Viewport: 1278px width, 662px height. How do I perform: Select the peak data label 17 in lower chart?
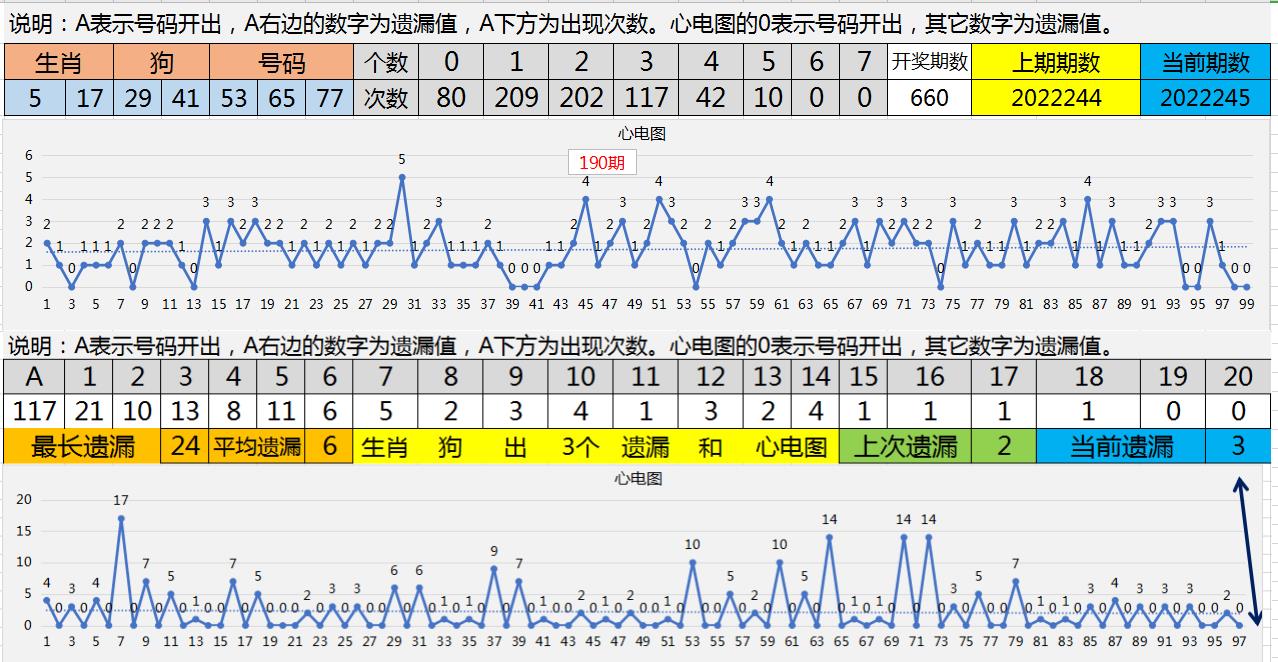[x=121, y=500]
